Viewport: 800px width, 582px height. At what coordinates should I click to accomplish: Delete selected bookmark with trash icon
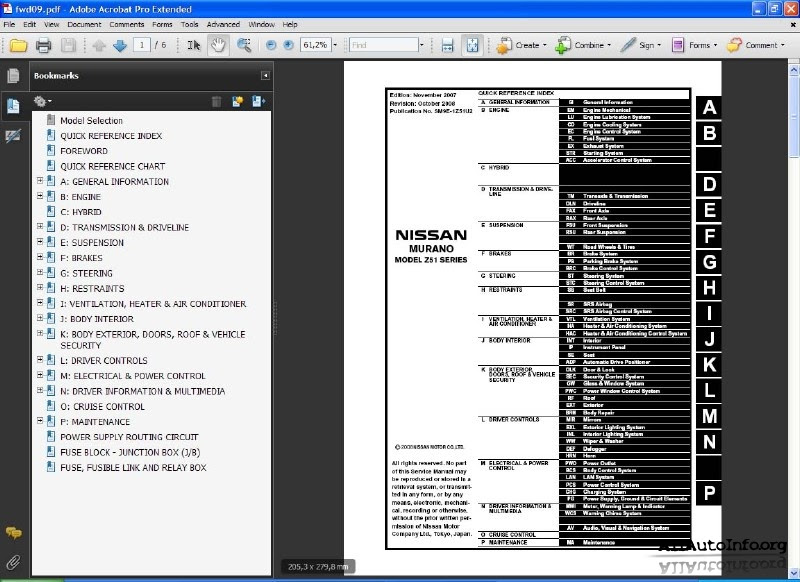tap(216, 102)
